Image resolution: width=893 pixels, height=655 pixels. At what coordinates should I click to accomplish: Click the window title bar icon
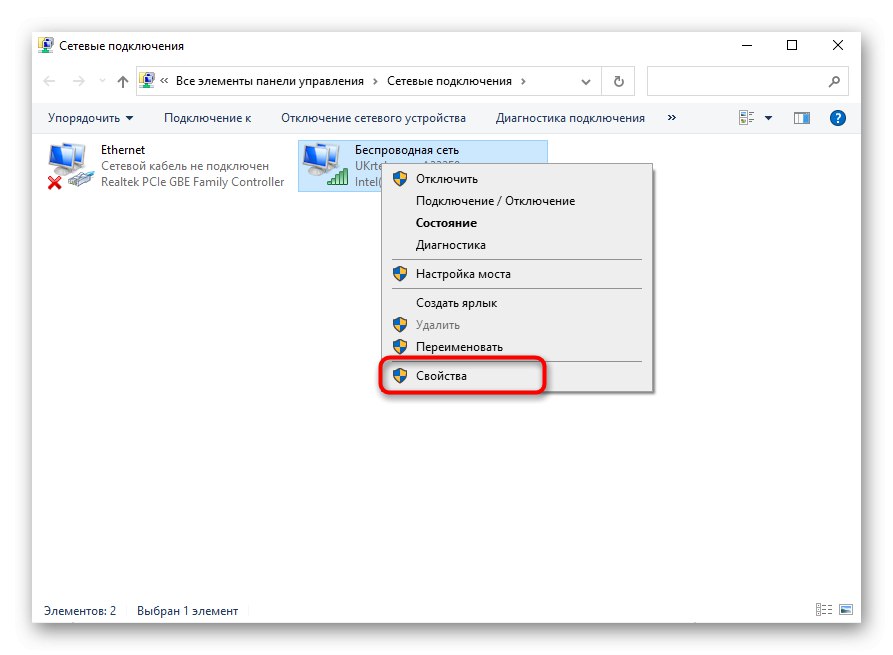click(x=46, y=45)
